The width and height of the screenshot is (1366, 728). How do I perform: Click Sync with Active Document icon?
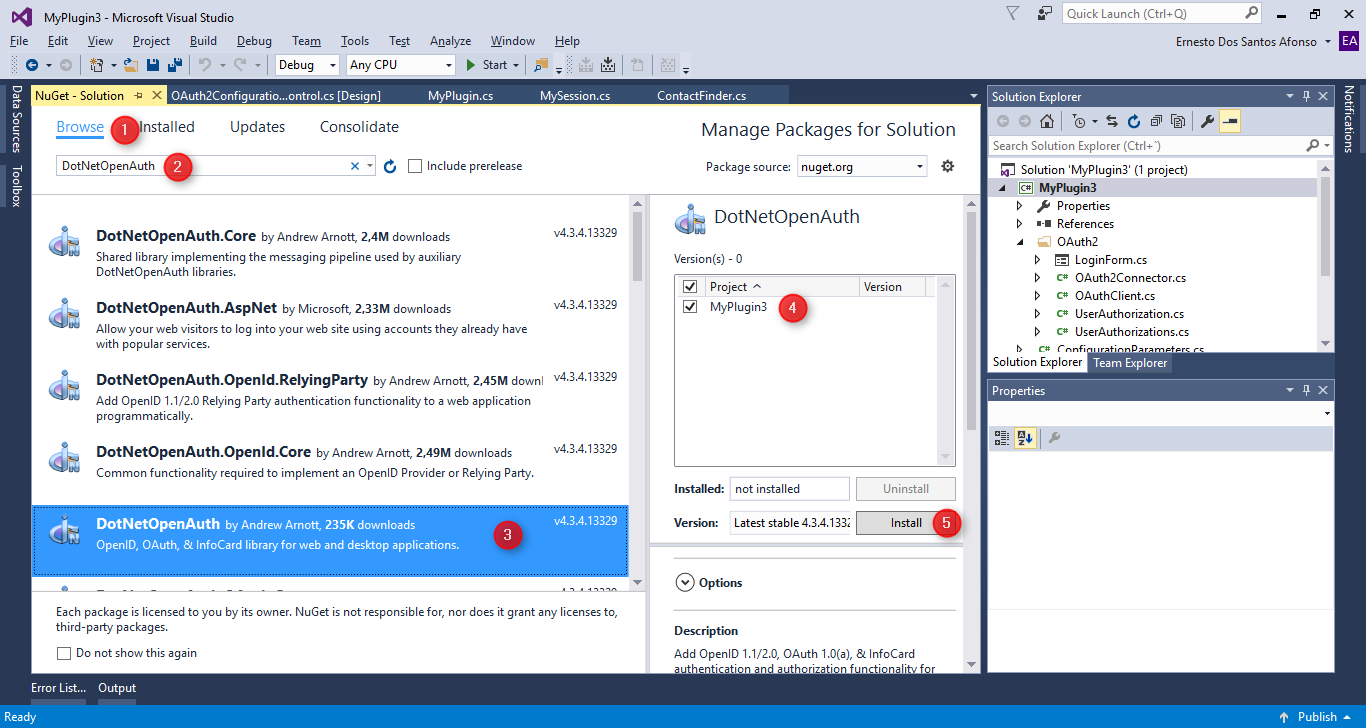[x=1112, y=121]
